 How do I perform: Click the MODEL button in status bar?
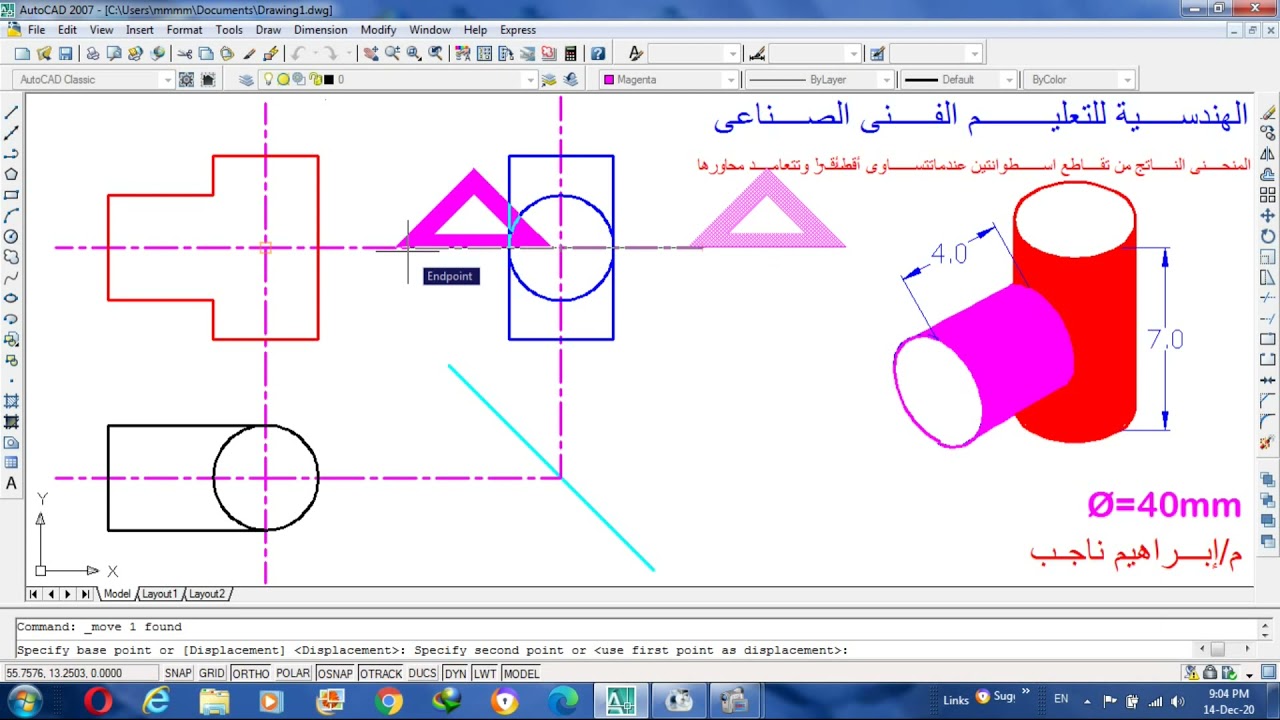(521, 674)
